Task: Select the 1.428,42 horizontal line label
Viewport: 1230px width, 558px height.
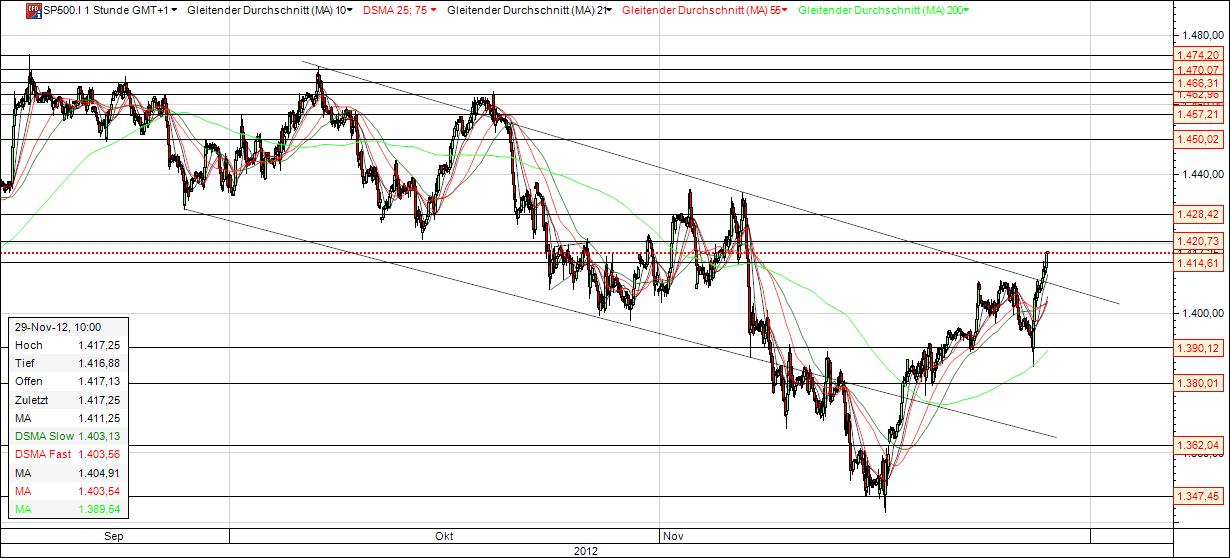Action: click(1199, 214)
